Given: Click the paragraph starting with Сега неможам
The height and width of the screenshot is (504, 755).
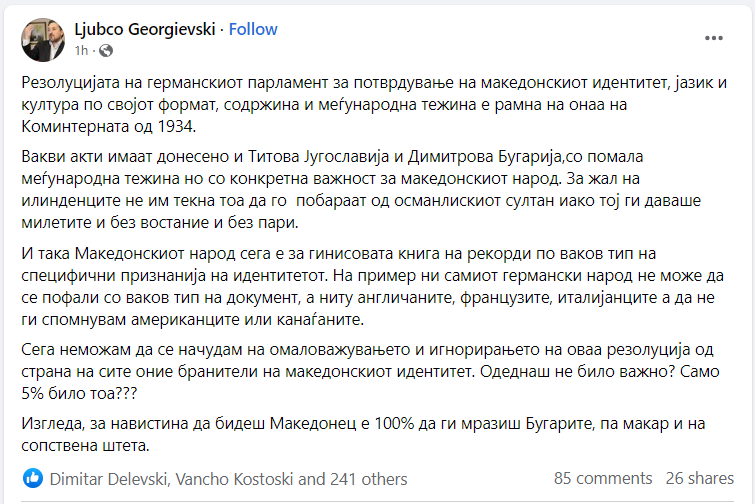Looking at the screenshot, I should pos(370,371).
